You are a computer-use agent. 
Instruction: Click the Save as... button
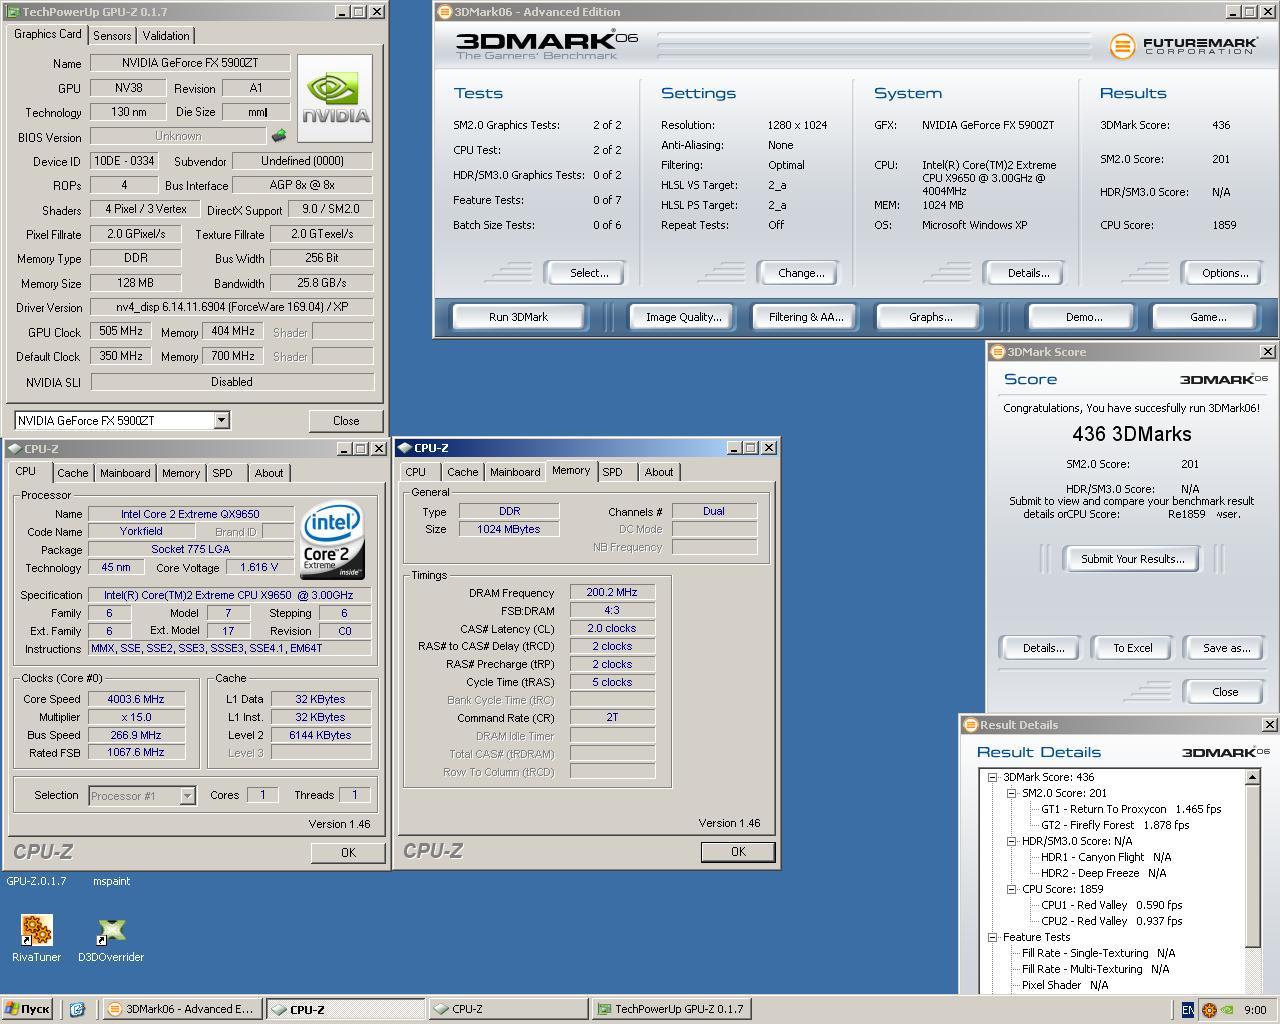(x=1226, y=648)
